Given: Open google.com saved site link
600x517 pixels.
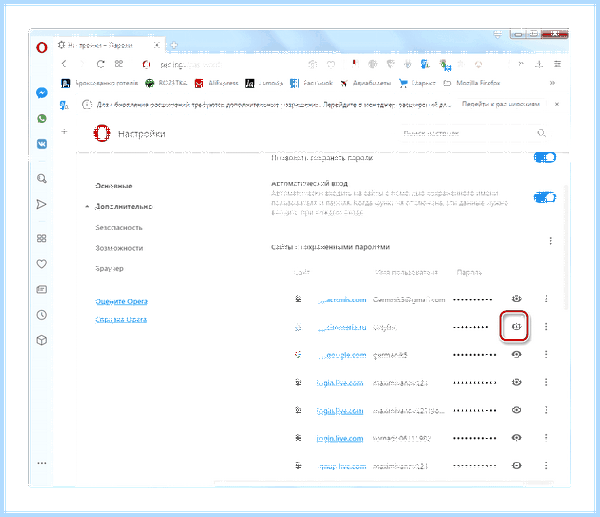Looking at the screenshot, I should point(342,355).
